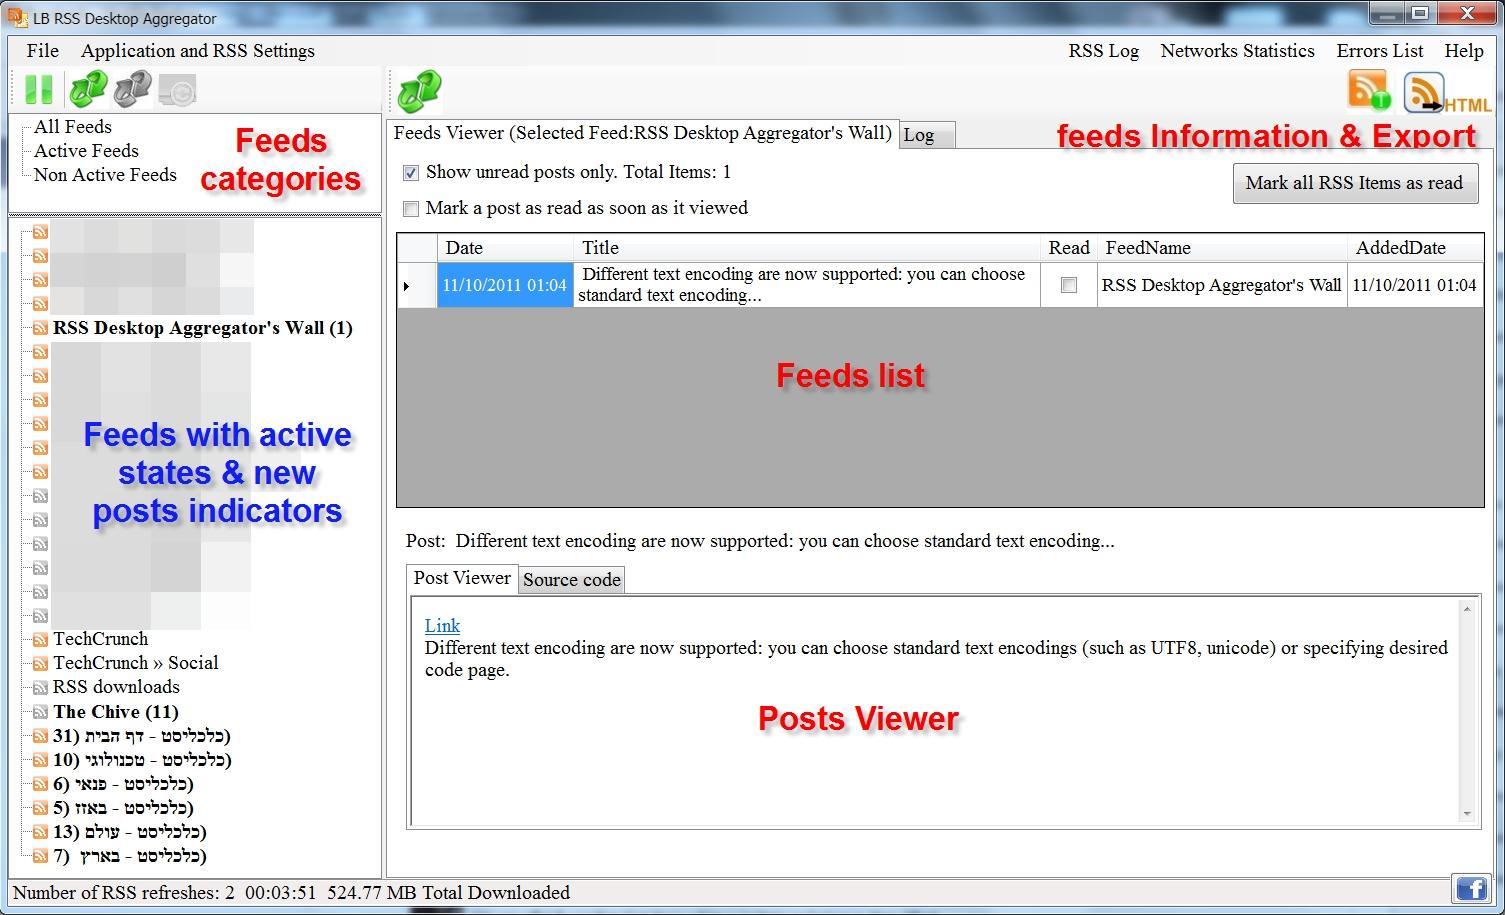Sort by the AddedDate column header

point(1415,248)
